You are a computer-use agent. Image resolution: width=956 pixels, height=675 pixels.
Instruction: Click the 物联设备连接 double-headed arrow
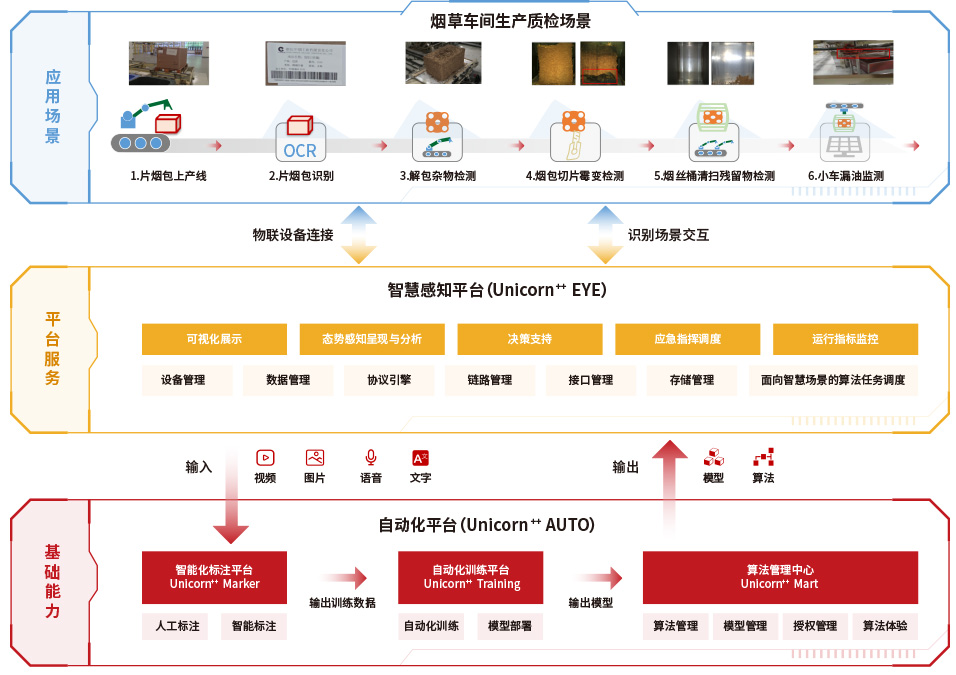tap(358, 235)
